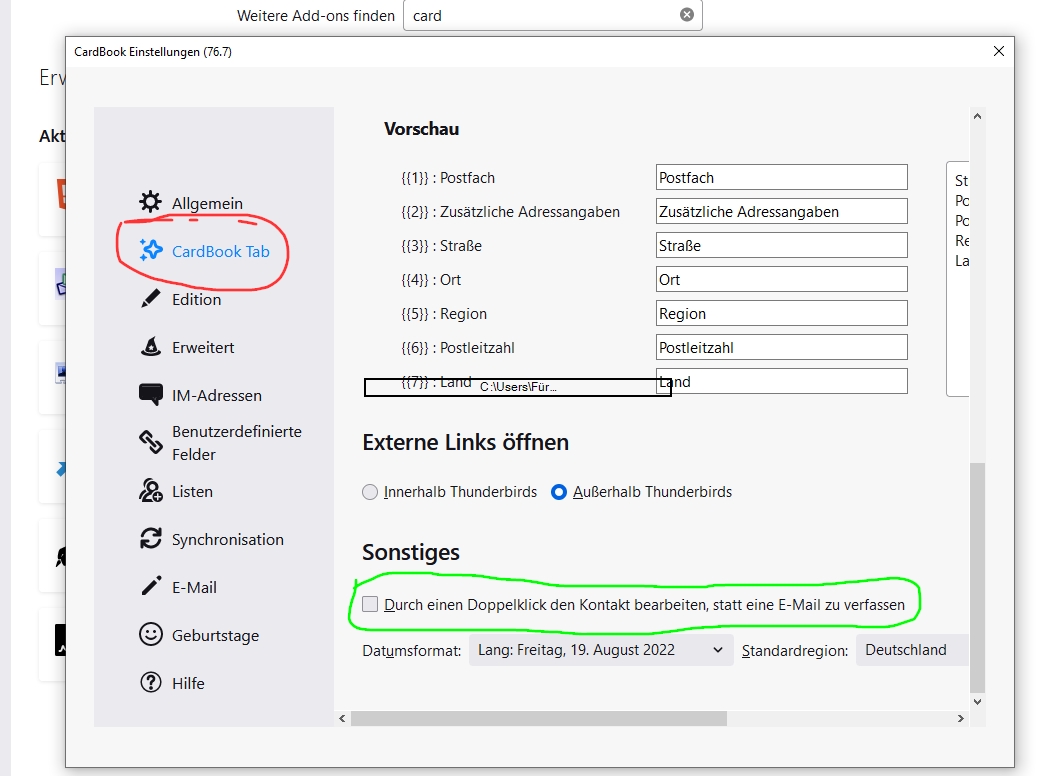Click the {{6}} : Postleitzahl label
1039x776 pixels.
click(x=458, y=347)
